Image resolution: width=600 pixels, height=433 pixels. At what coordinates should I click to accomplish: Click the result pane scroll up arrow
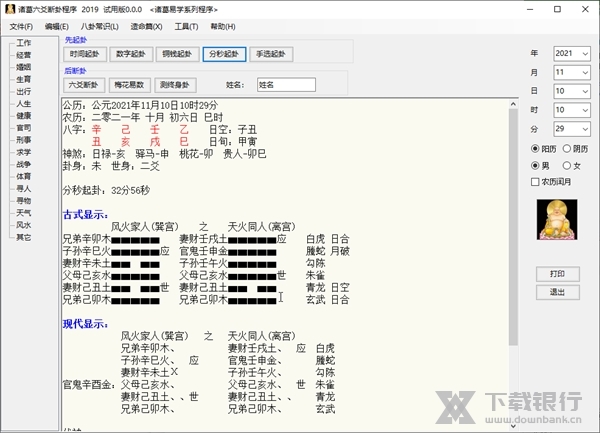point(513,104)
